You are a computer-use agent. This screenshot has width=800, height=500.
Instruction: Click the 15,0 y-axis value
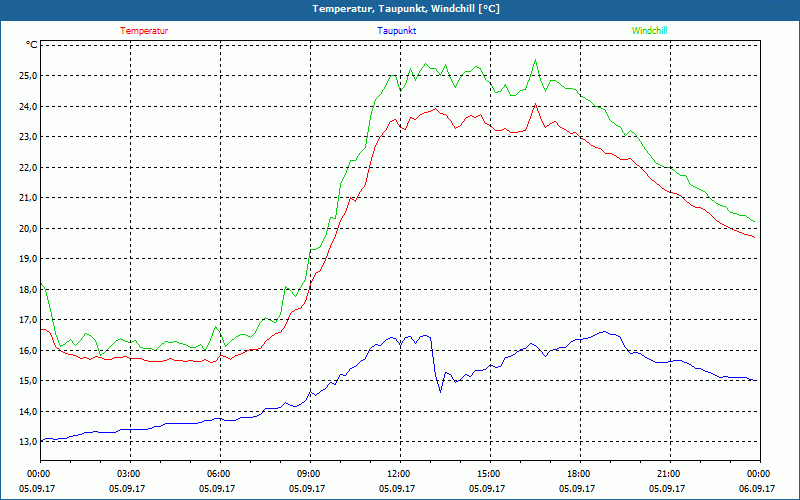click(28, 381)
